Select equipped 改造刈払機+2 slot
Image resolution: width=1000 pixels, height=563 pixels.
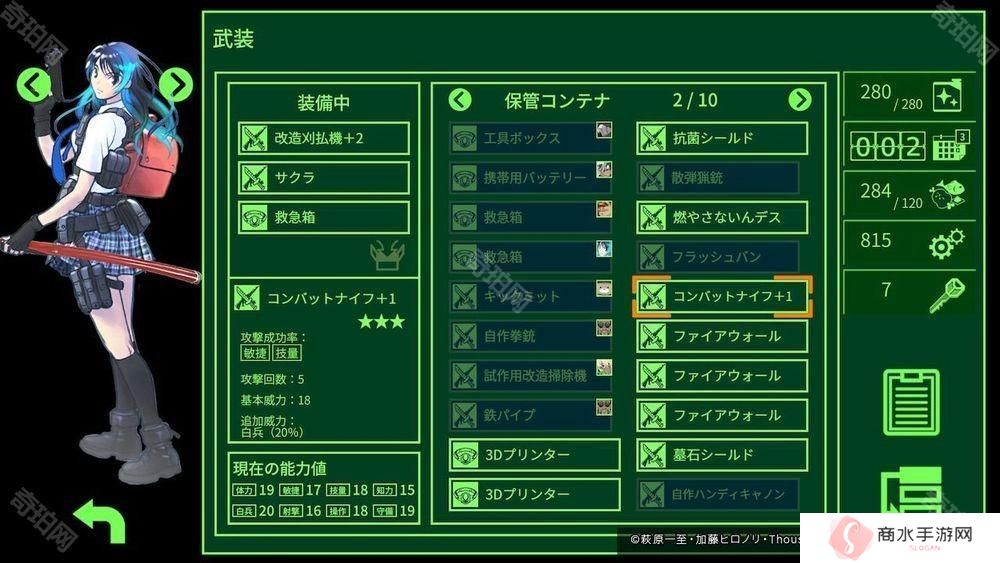click(323, 138)
